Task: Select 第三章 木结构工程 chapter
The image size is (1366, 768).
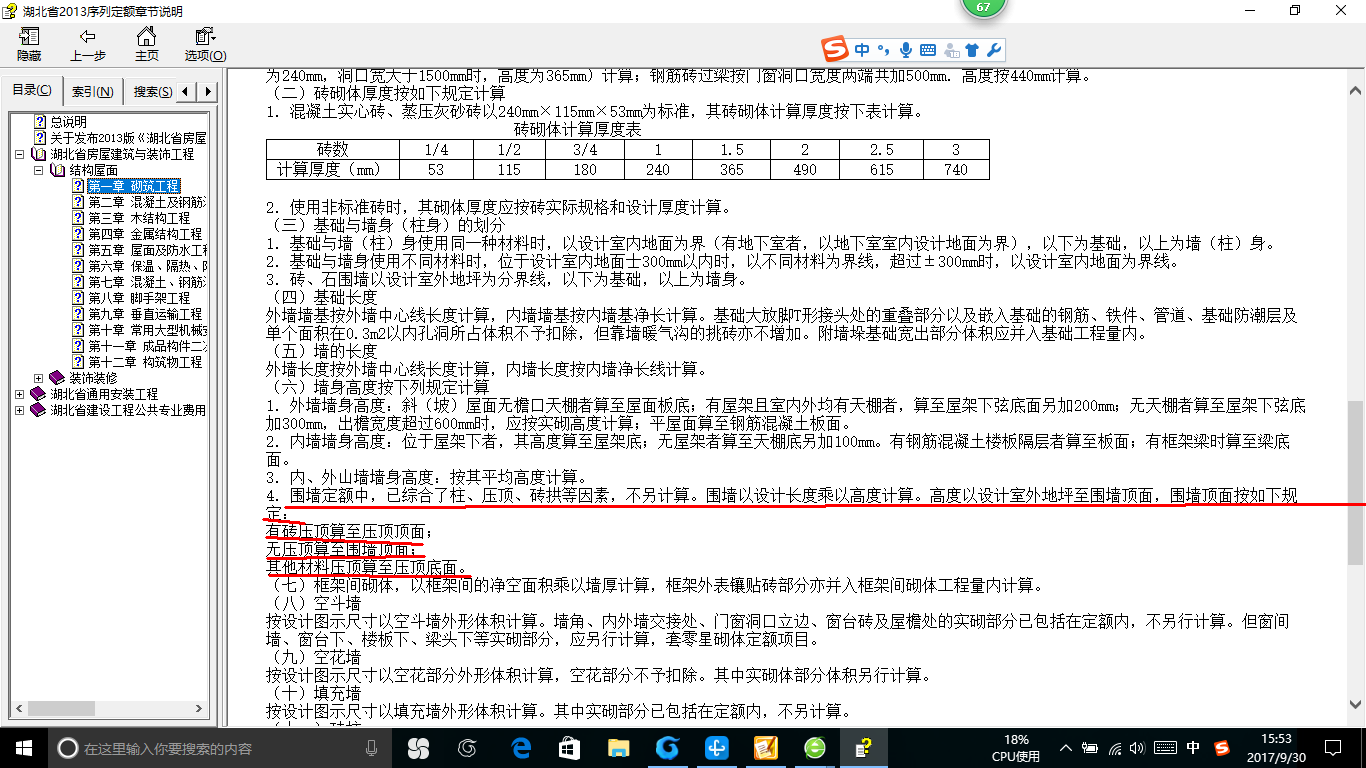Action: 139,218
